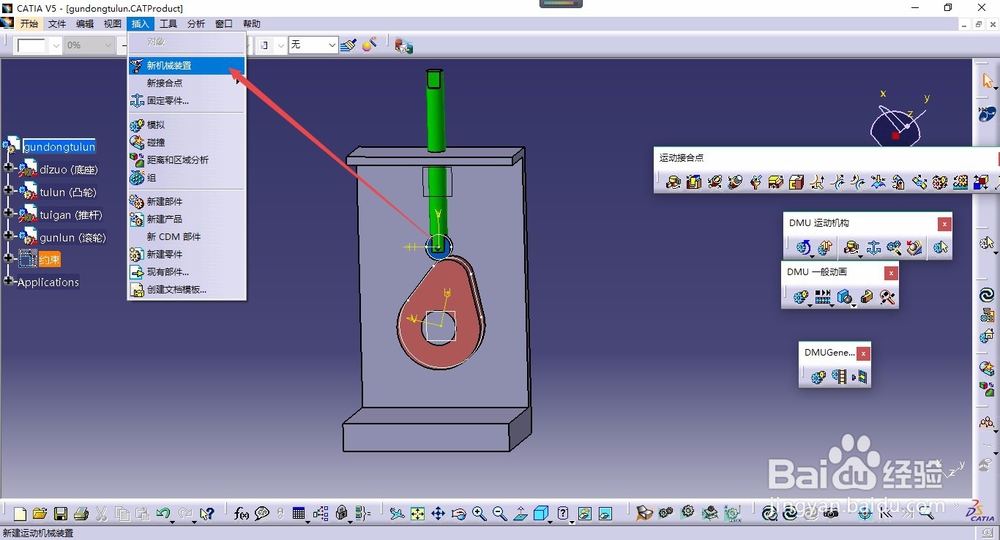
Task: Click Cylindrical Joint icon in 运动接合点 toolbar
Action: tap(714, 182)
